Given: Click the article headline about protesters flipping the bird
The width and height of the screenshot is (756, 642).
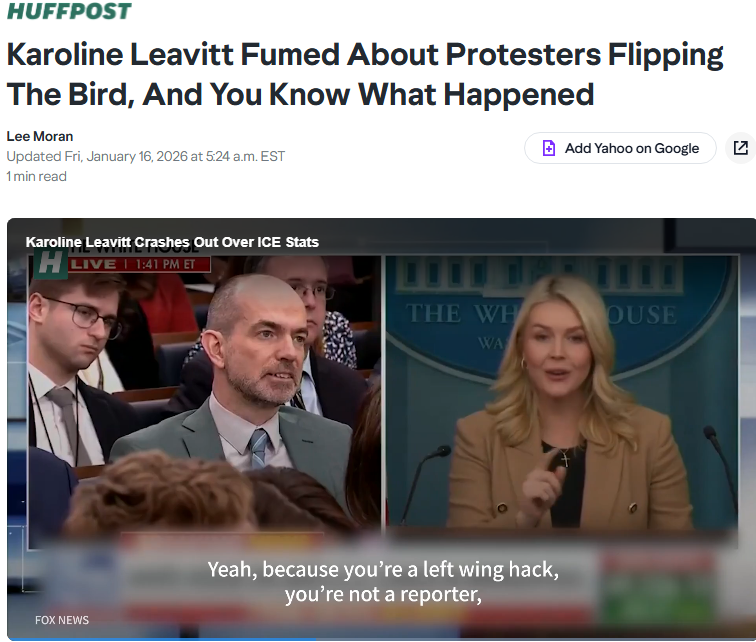Looking at the screenshot, I should [x=364, y=74].
